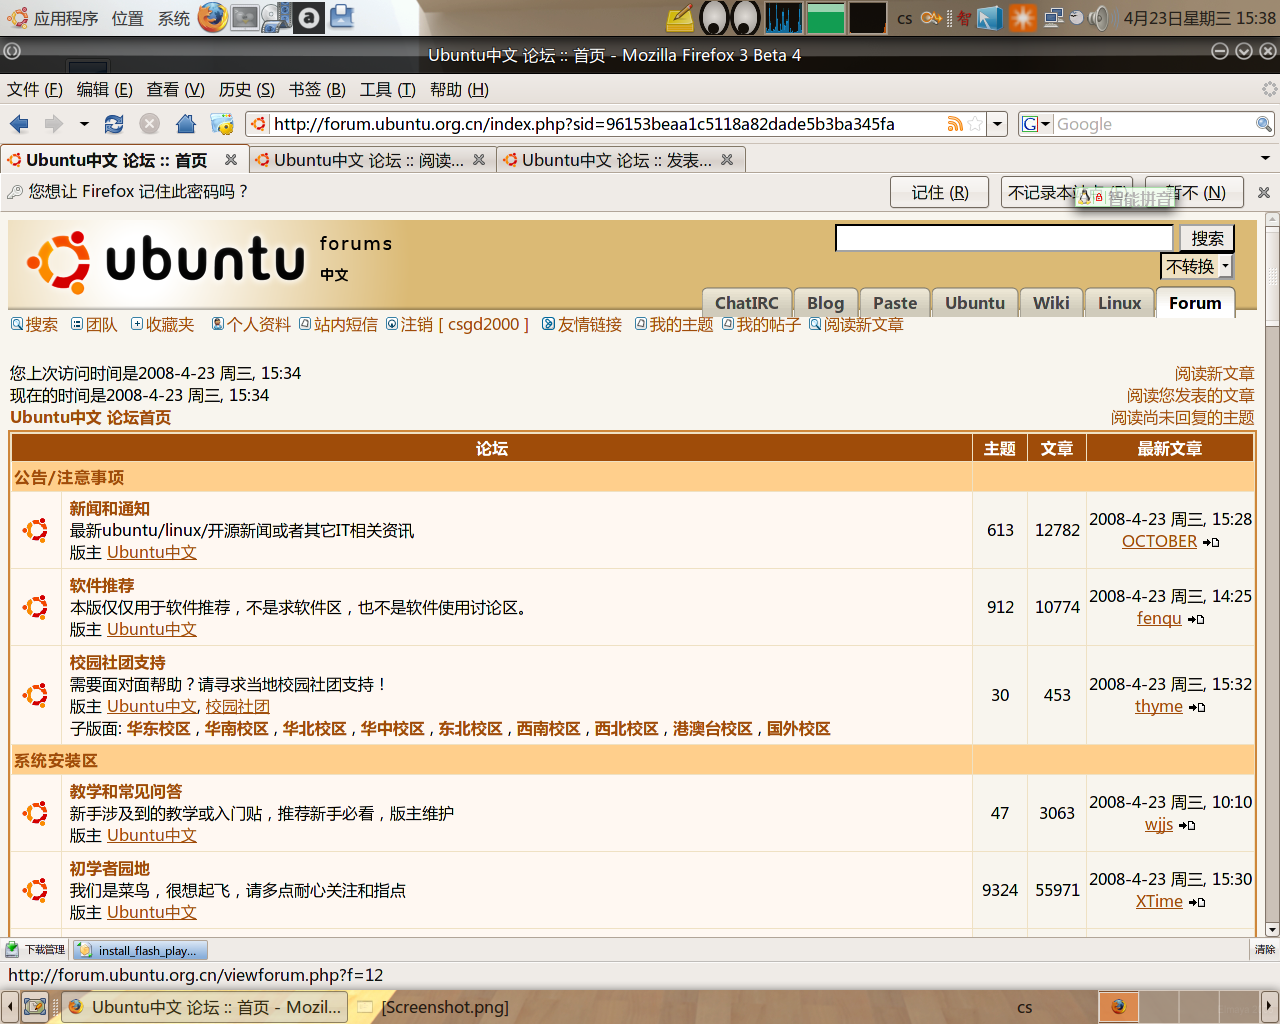Go back with the Back arrow
Screen dimensions: 1280x1024
(x=19, y=124)
